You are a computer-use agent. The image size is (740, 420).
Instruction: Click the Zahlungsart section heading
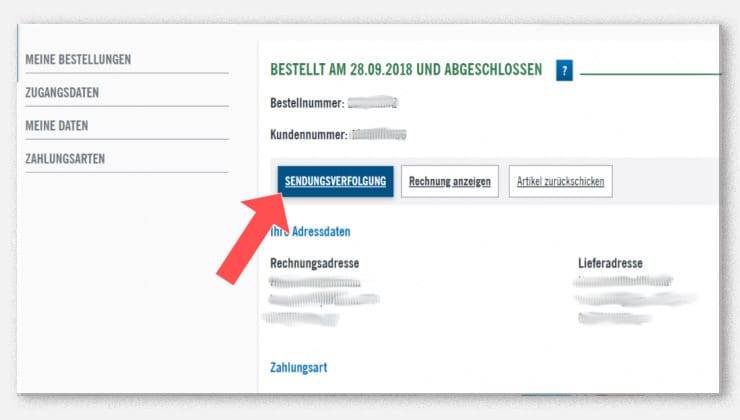point(298,367)
